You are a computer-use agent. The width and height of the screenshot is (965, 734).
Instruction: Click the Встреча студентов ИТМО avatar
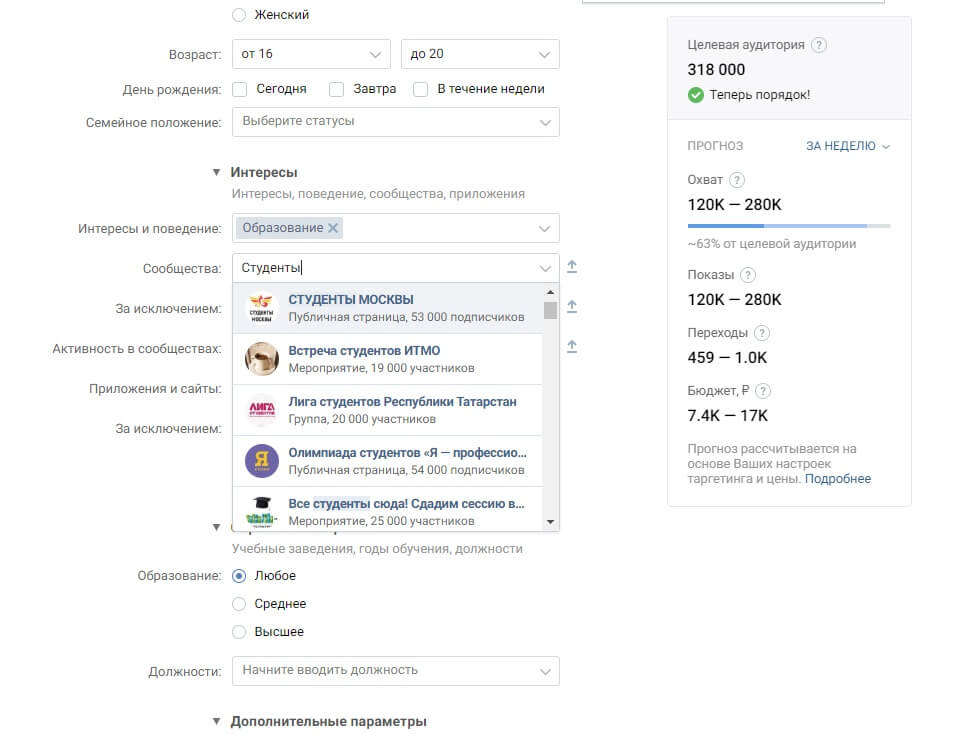pyautogui.click(x=262, y=359)
